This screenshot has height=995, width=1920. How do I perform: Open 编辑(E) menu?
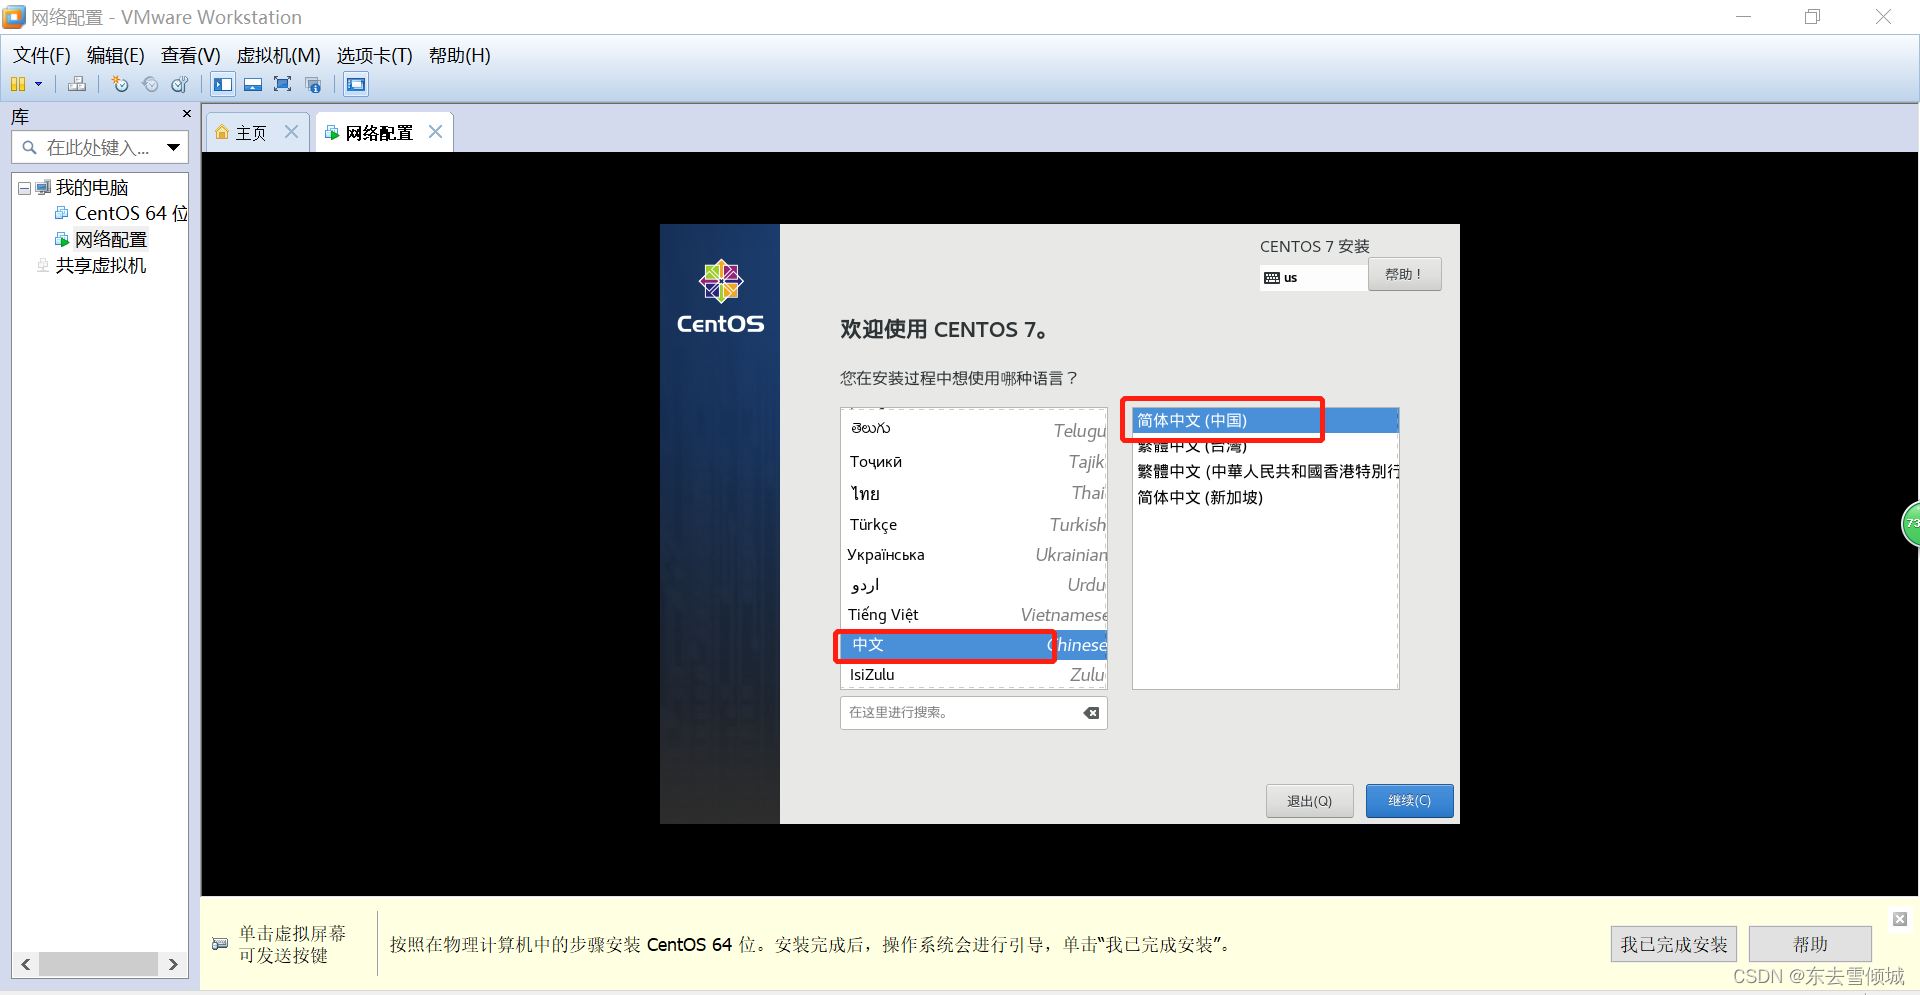pyautogui.click(x=116, y=55)
